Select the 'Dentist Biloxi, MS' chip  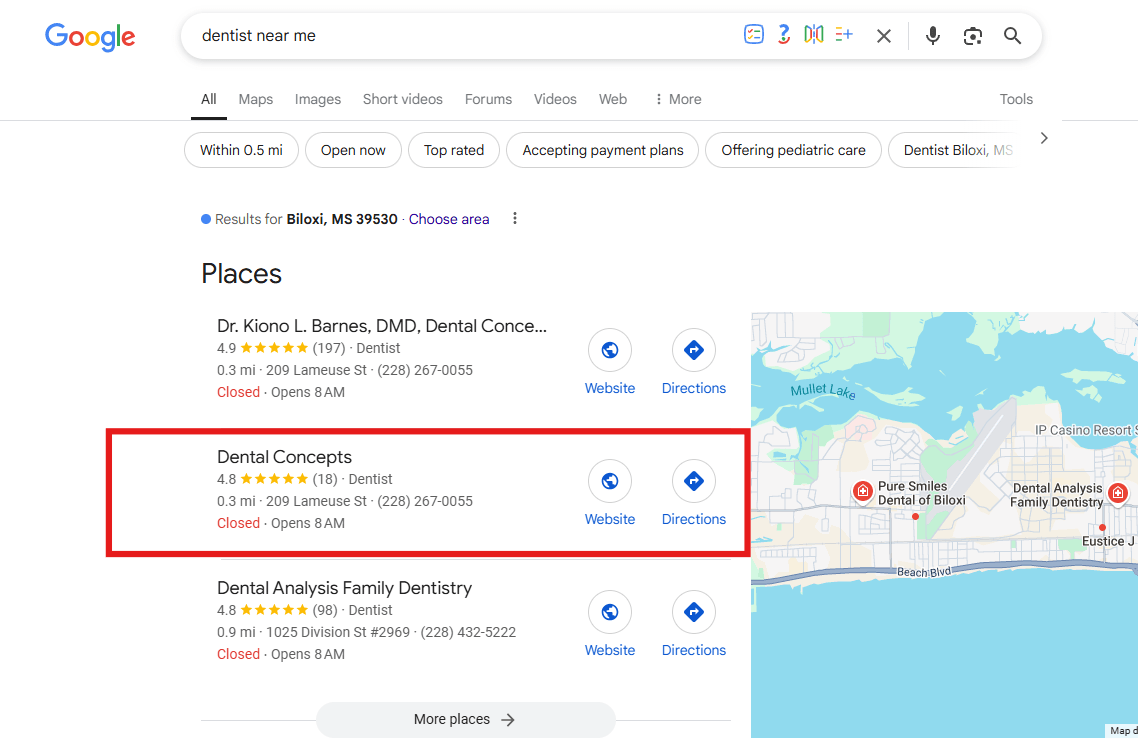point(951,150)
